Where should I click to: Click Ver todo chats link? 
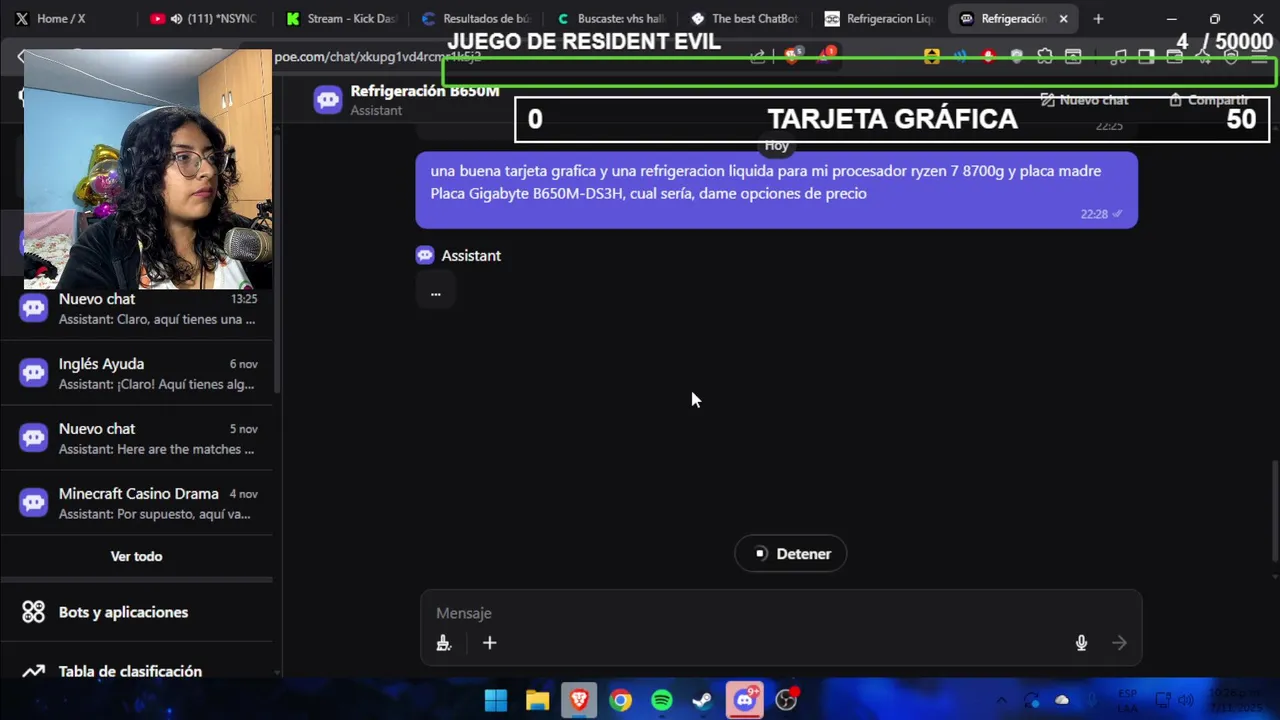pyautogui.click(x=136, y=556)
